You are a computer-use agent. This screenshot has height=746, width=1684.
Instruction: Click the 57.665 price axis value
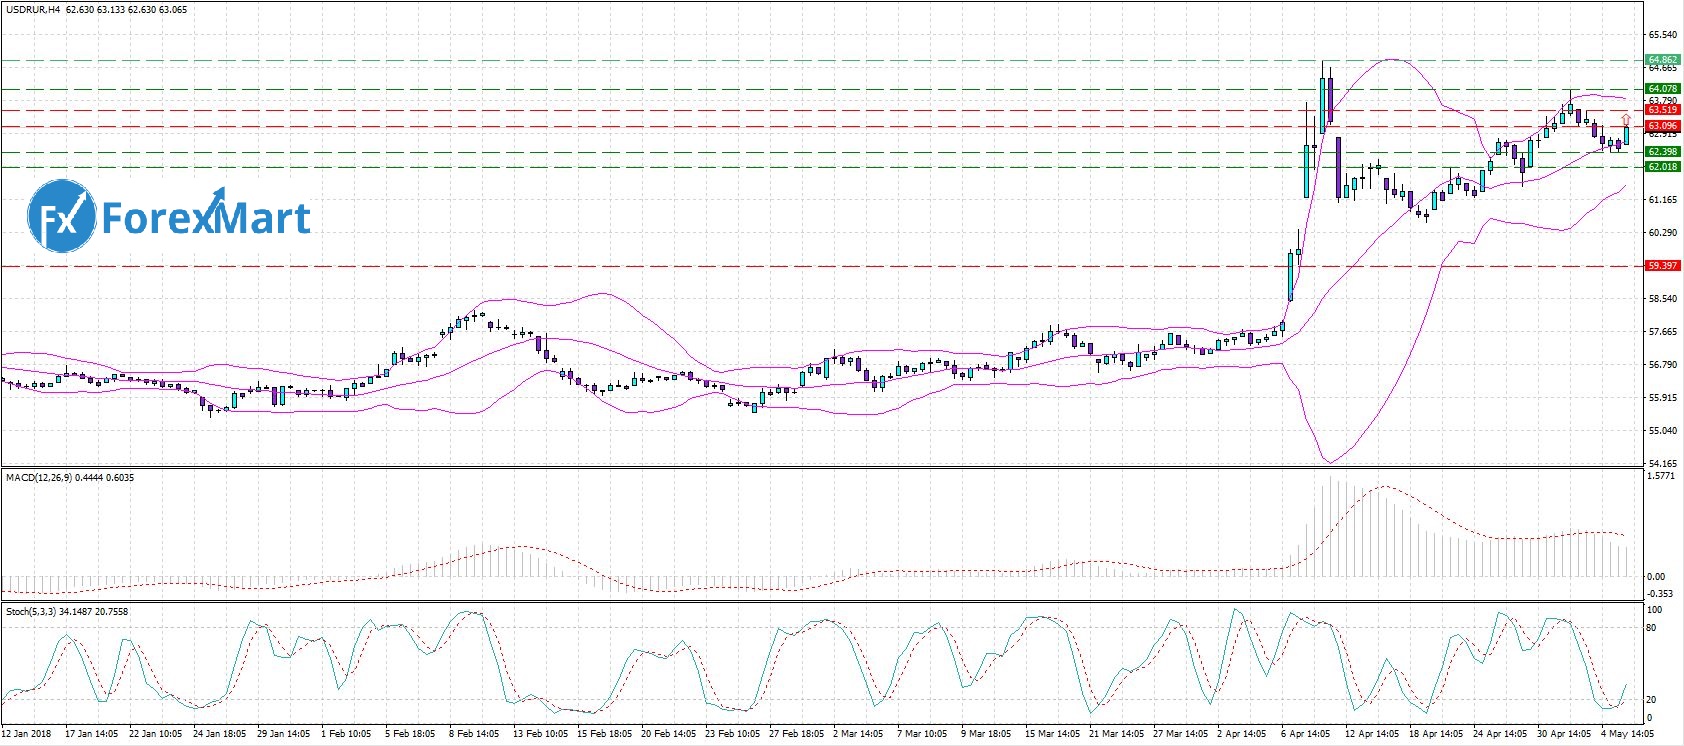tap(1662, 332)
